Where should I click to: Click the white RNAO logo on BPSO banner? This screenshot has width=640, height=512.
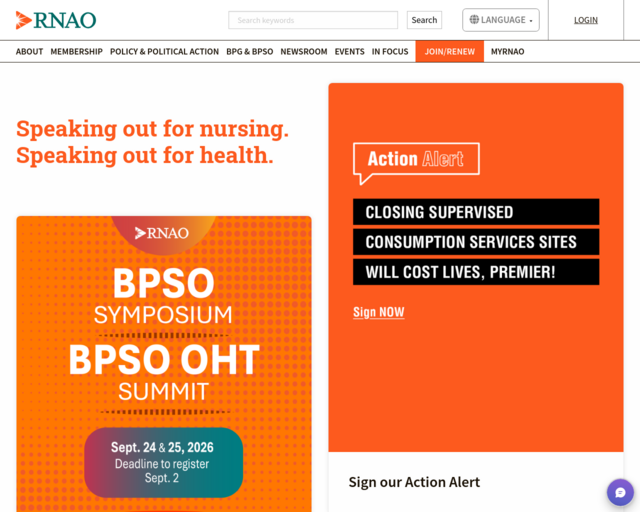click(x=162, y=233)
